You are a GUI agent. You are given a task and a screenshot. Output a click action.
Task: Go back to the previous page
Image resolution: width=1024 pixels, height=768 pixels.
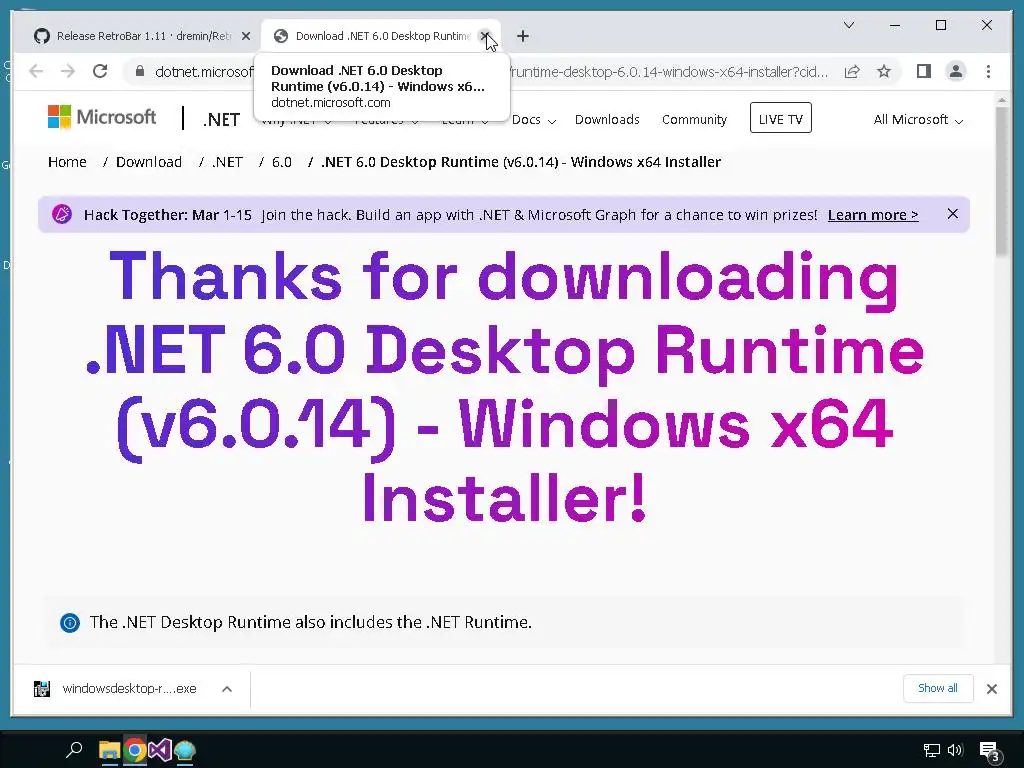[x=36, y=71]
